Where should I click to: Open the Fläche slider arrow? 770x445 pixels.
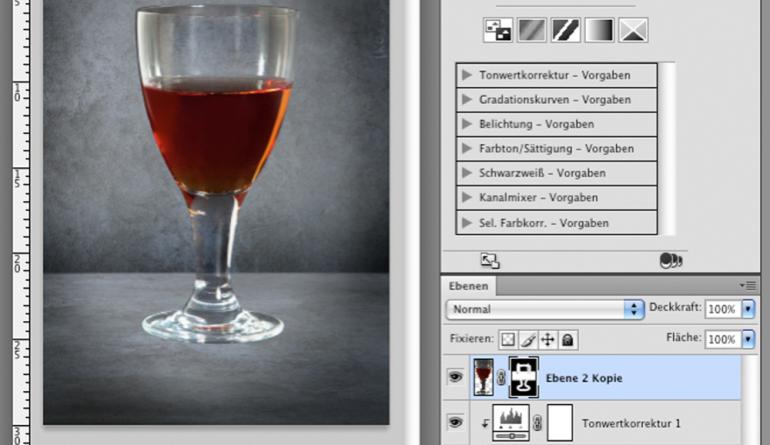[748, 339]
